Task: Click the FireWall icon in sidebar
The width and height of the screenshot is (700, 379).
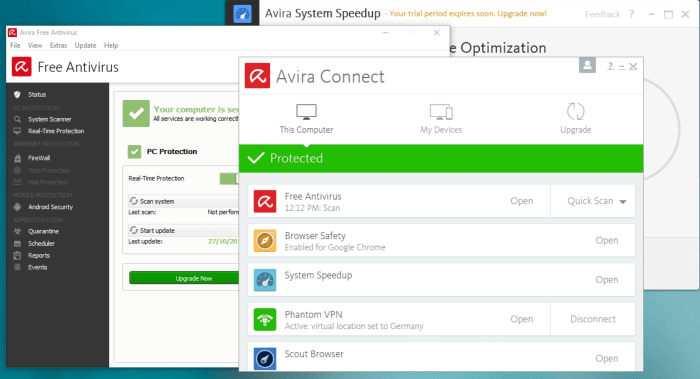Action: click(17, 158)
